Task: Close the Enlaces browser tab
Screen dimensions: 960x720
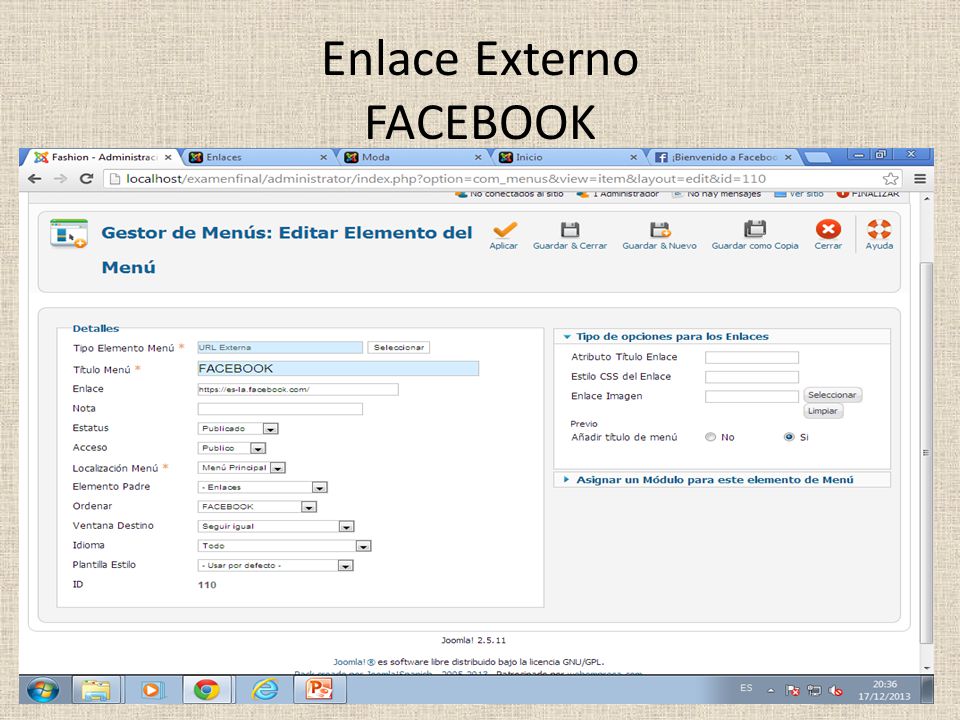Action: coord(323,157)
